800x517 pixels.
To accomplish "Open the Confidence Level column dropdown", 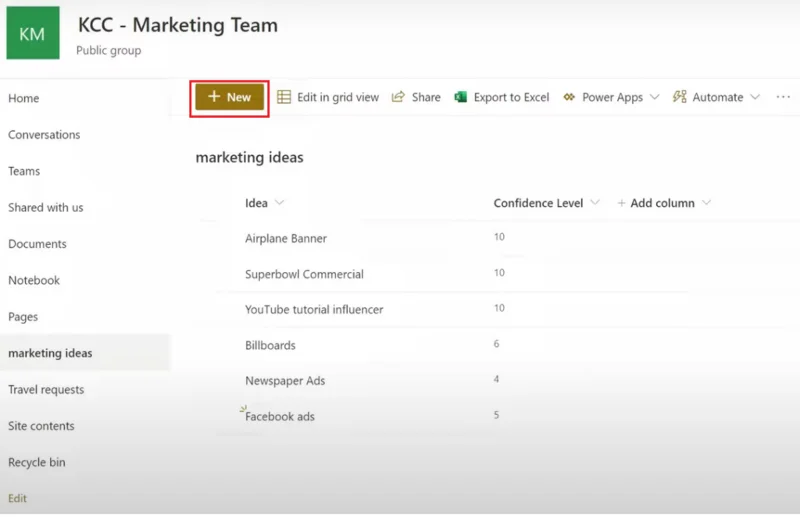I will click(x=594, y=203).
